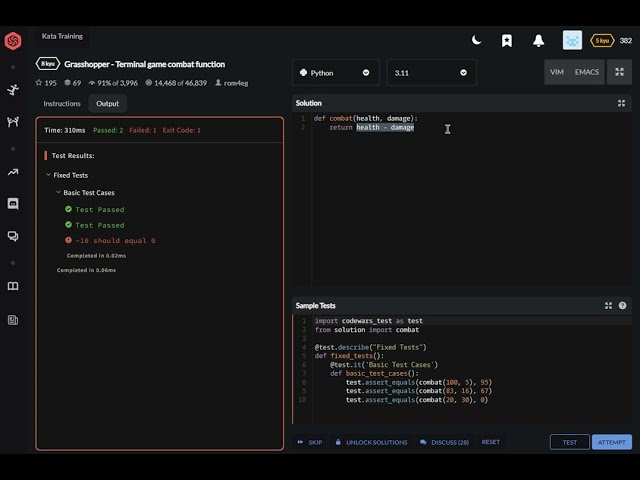Click the second Test Passed result
The height and width of the screenshot is (480, 640).
pyautogui.click(x=94, y=225)
